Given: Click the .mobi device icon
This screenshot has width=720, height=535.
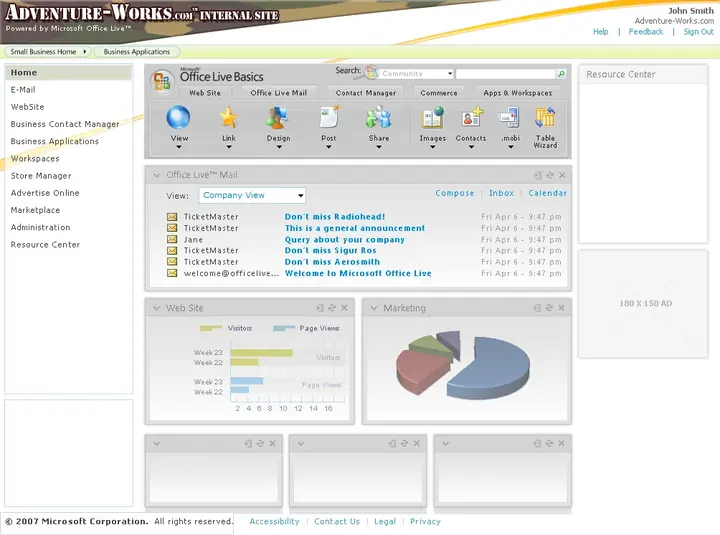Looking at the screenshot, I should click(509, 117).
